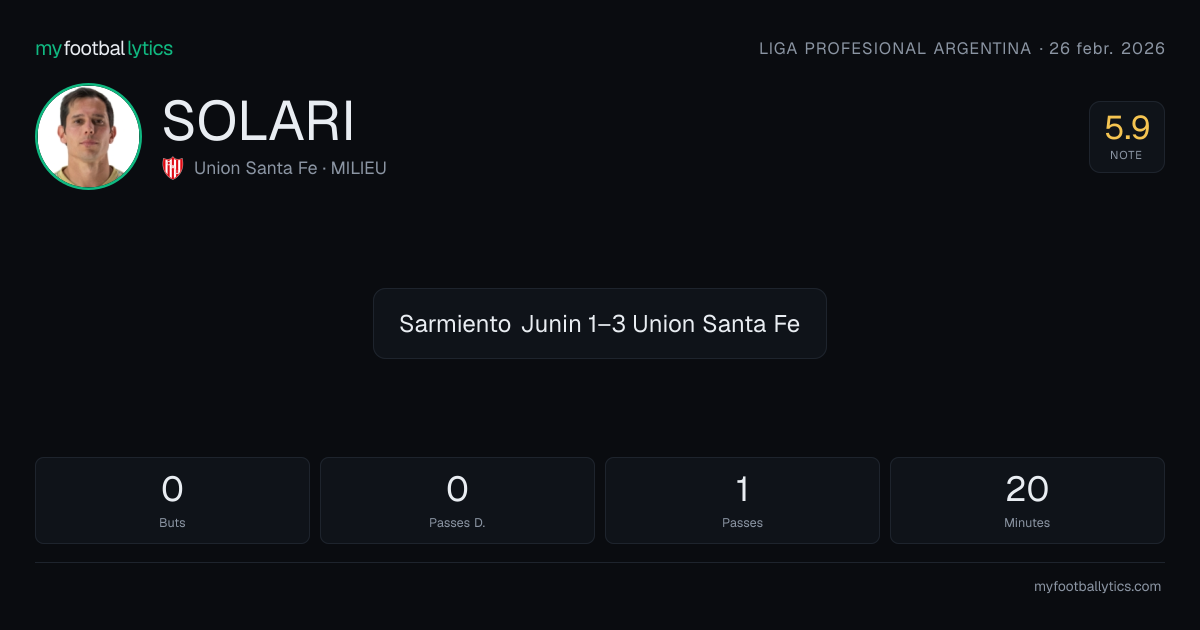Image resolution: width=1200 pixels, height=630 pixels.
Task: Click the 5.9 rating number
Action: pyautogui.click(x=1127, y=128)
